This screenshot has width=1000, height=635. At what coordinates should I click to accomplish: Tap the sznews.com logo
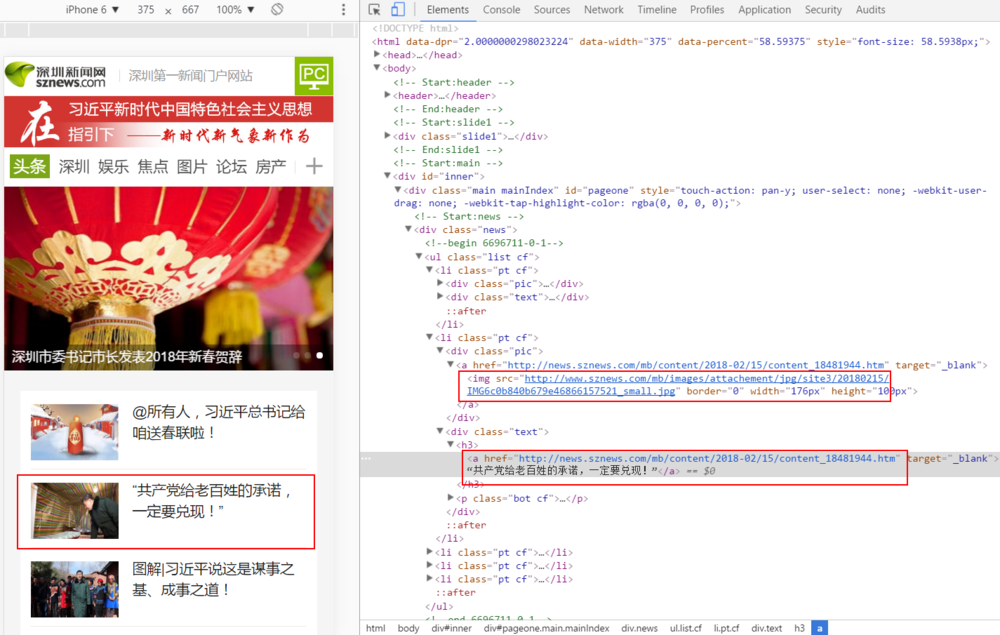tap(56, 76)
